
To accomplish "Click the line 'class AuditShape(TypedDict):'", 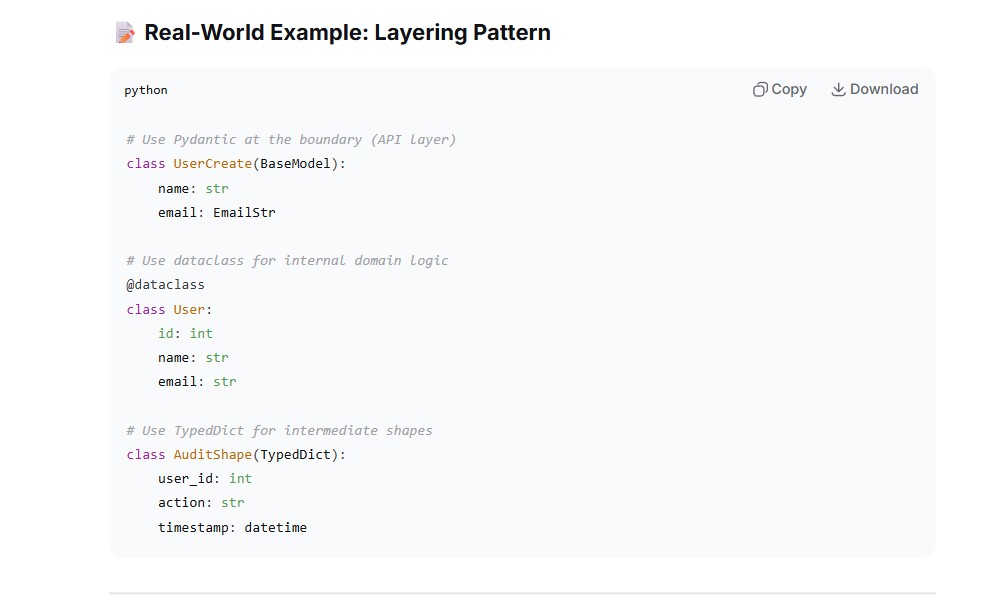I will click(x=236, y=455).
